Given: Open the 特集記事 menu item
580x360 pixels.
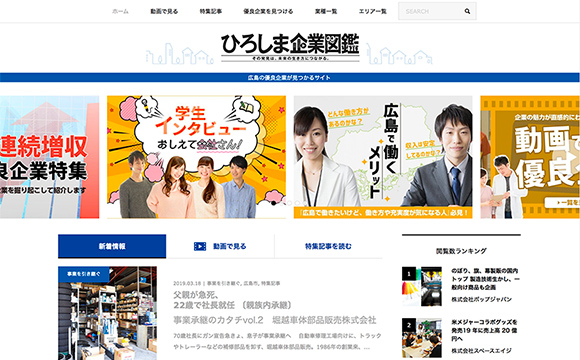Looking at the screenshot, I should (x=211, y=11).
